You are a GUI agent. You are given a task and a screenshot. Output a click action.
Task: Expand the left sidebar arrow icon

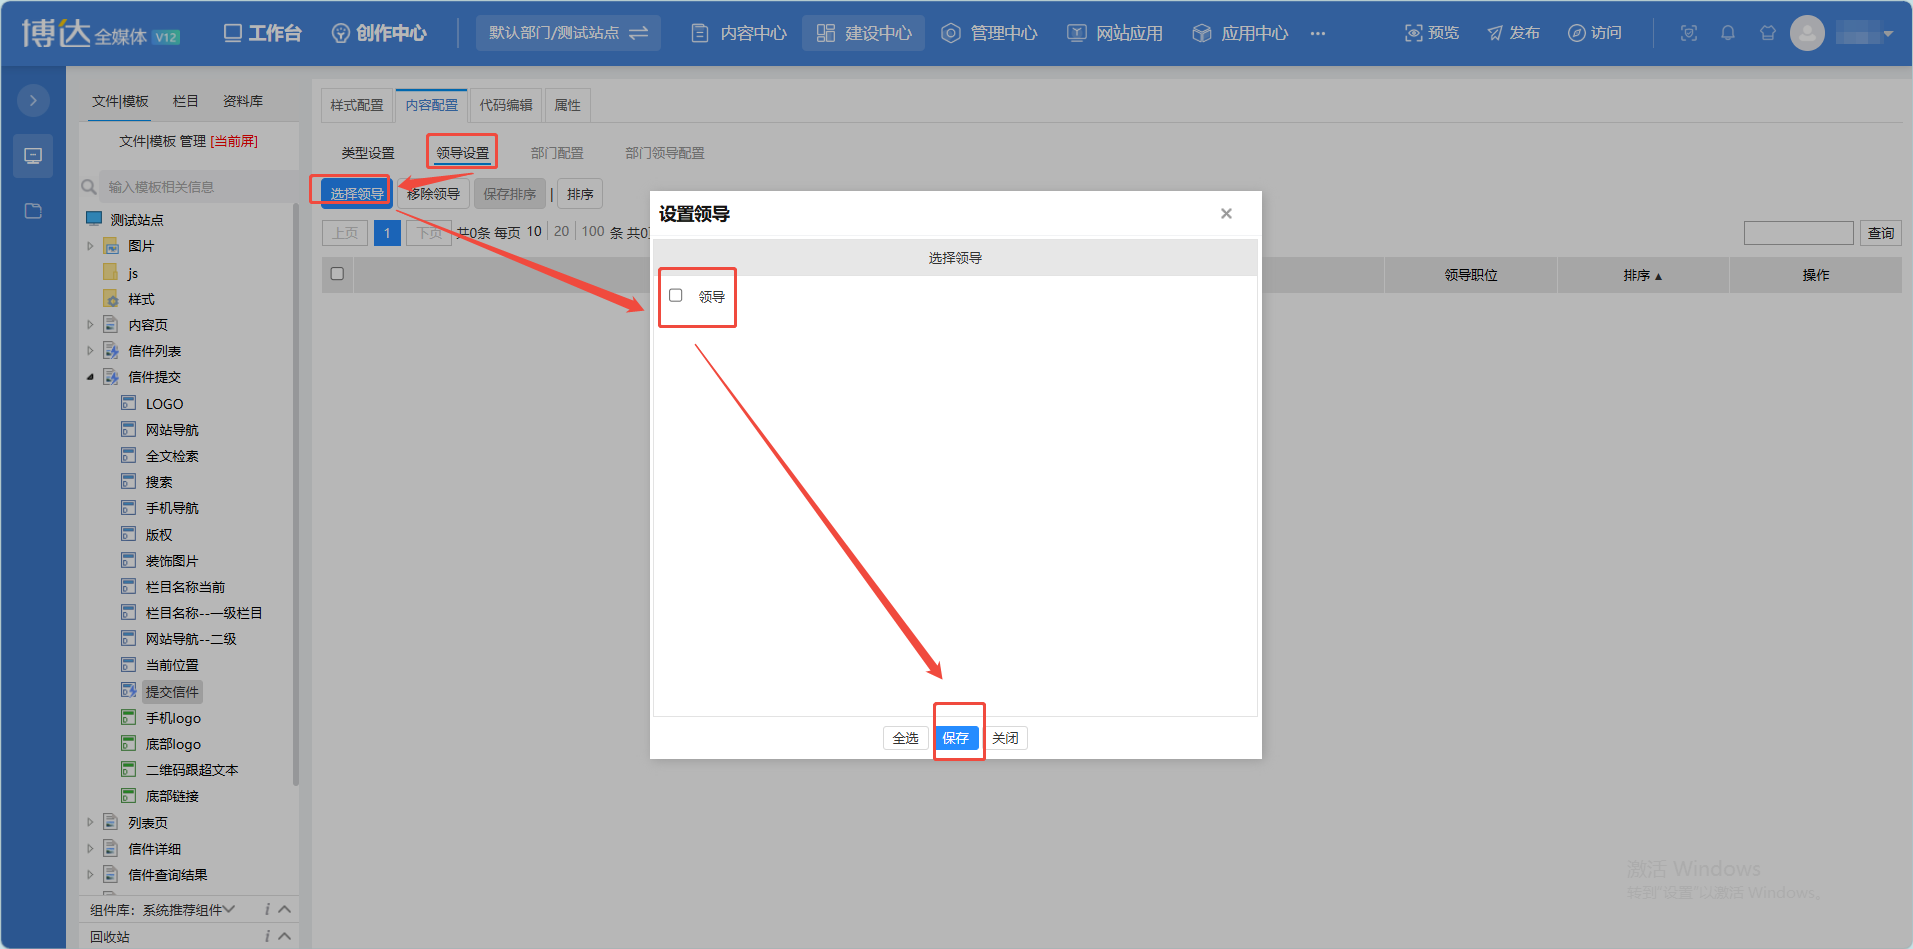click(33, 100)
